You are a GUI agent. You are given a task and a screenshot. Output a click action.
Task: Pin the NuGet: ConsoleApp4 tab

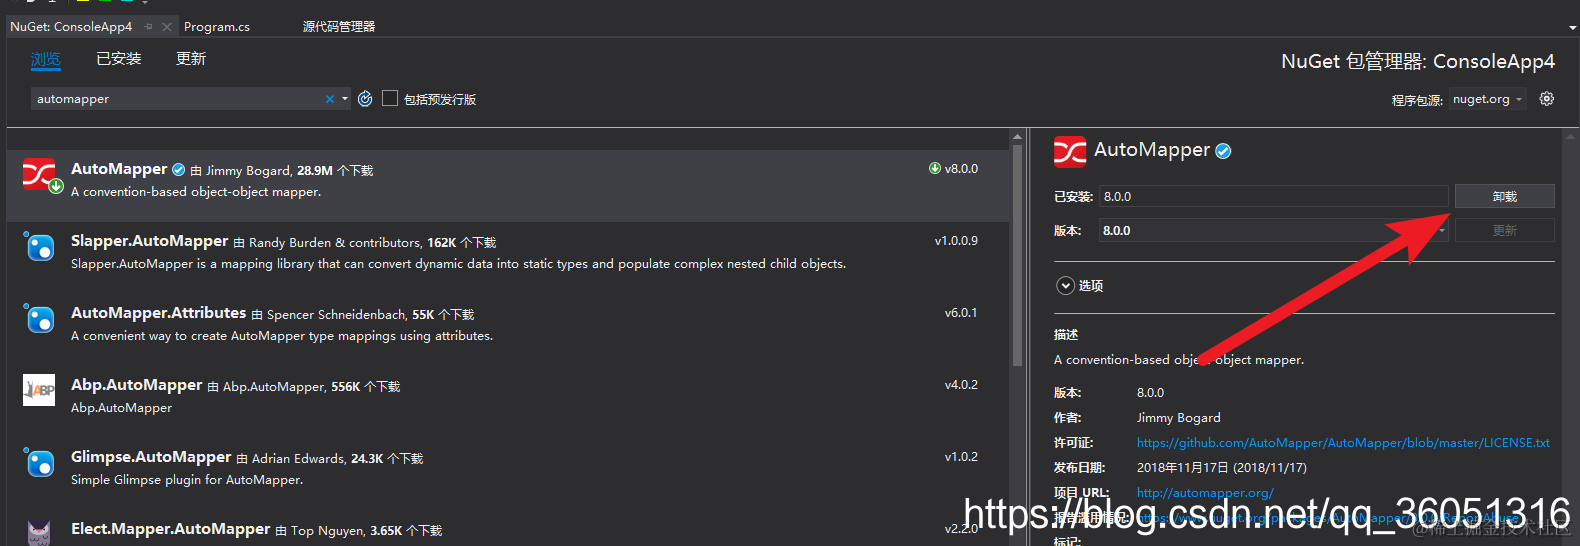149,27
